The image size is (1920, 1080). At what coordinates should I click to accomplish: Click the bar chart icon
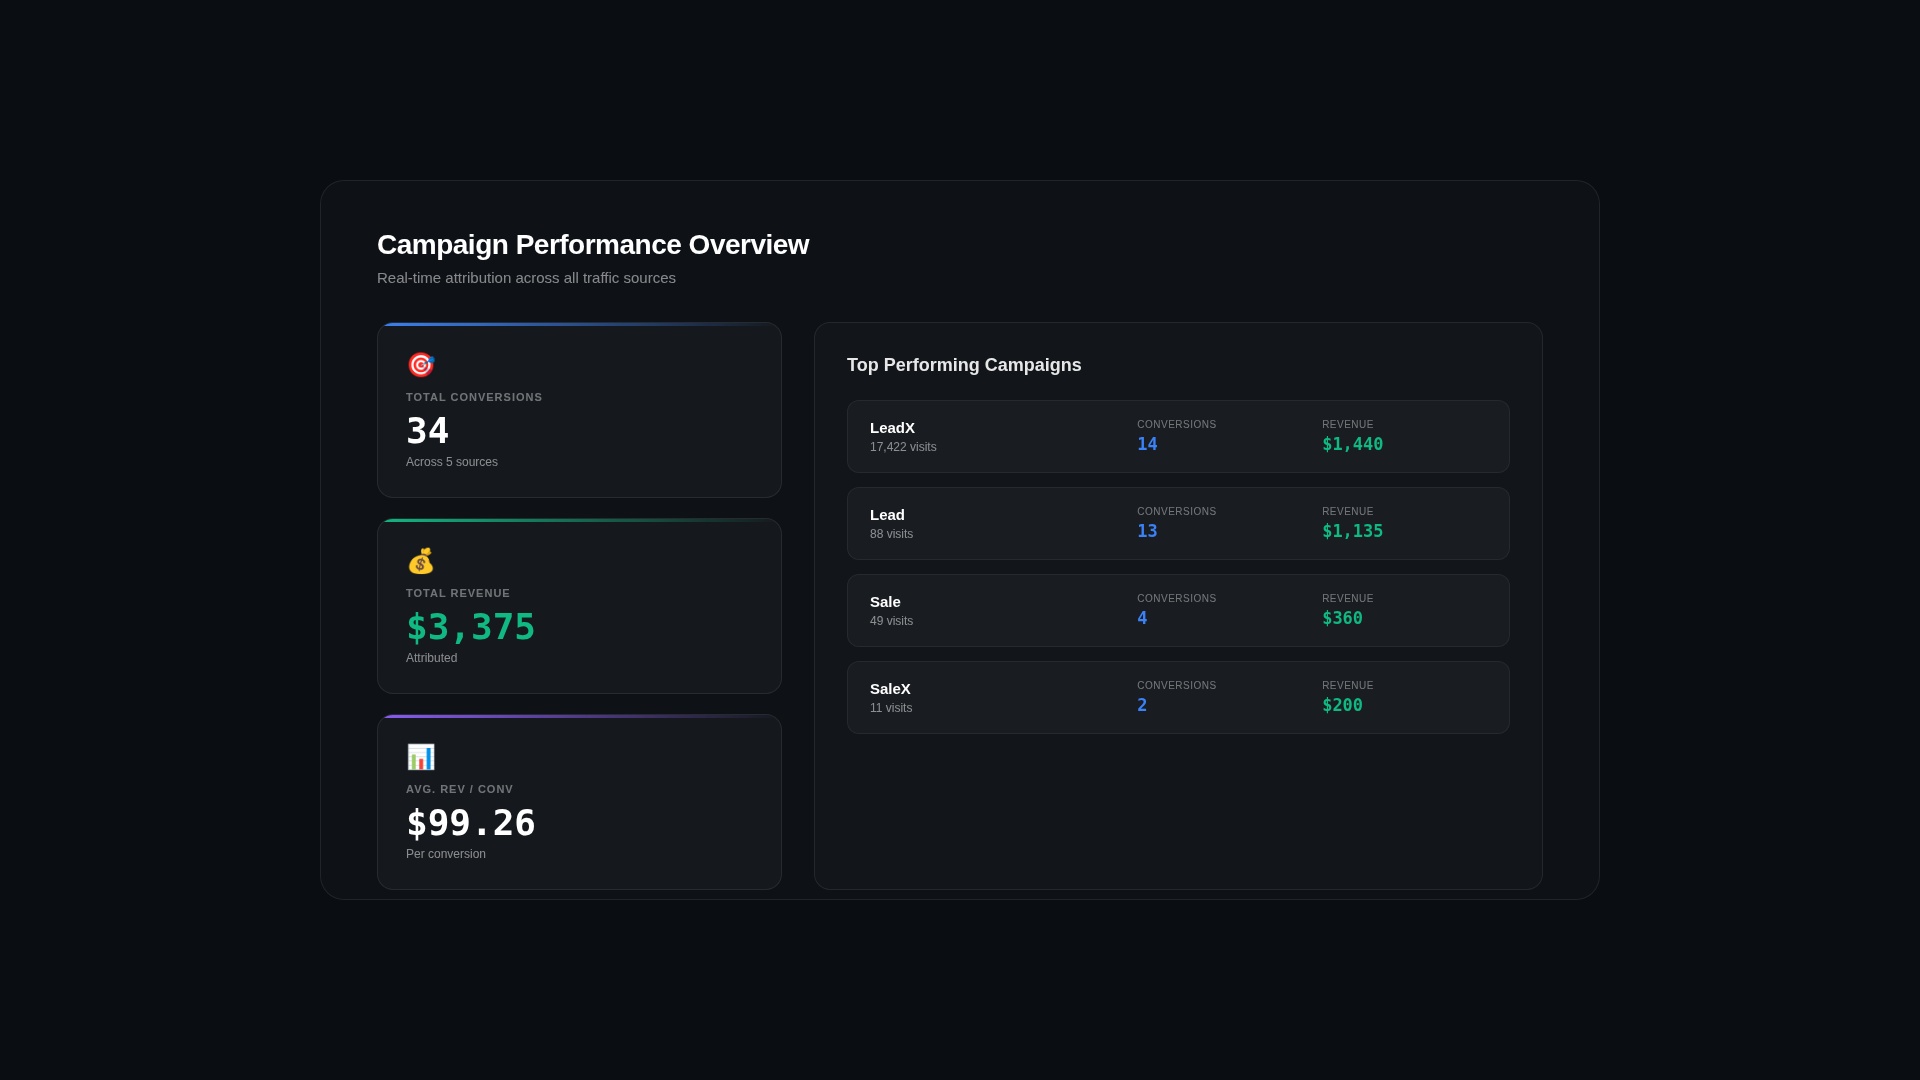[x=420, y=757]
